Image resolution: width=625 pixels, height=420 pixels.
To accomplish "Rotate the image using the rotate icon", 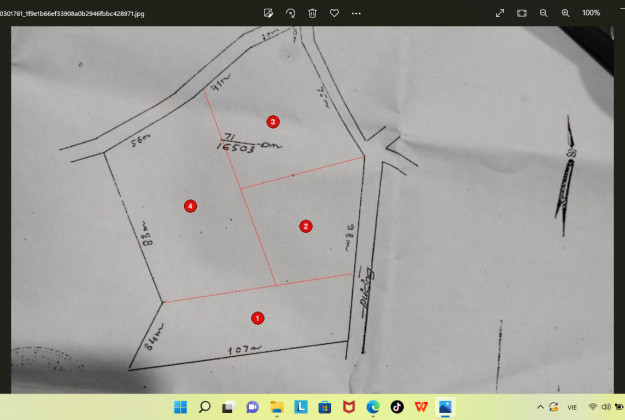I will click(x=291, y=13).
